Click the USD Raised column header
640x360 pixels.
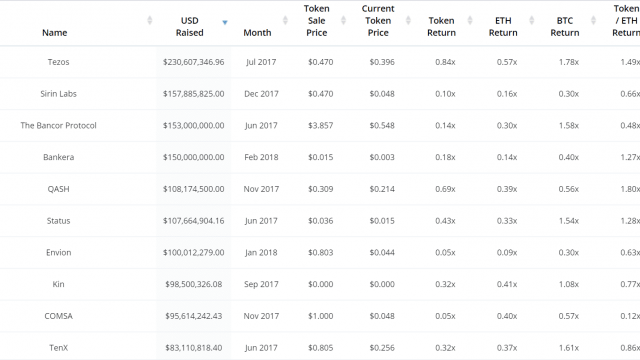[x=189, y=27]
